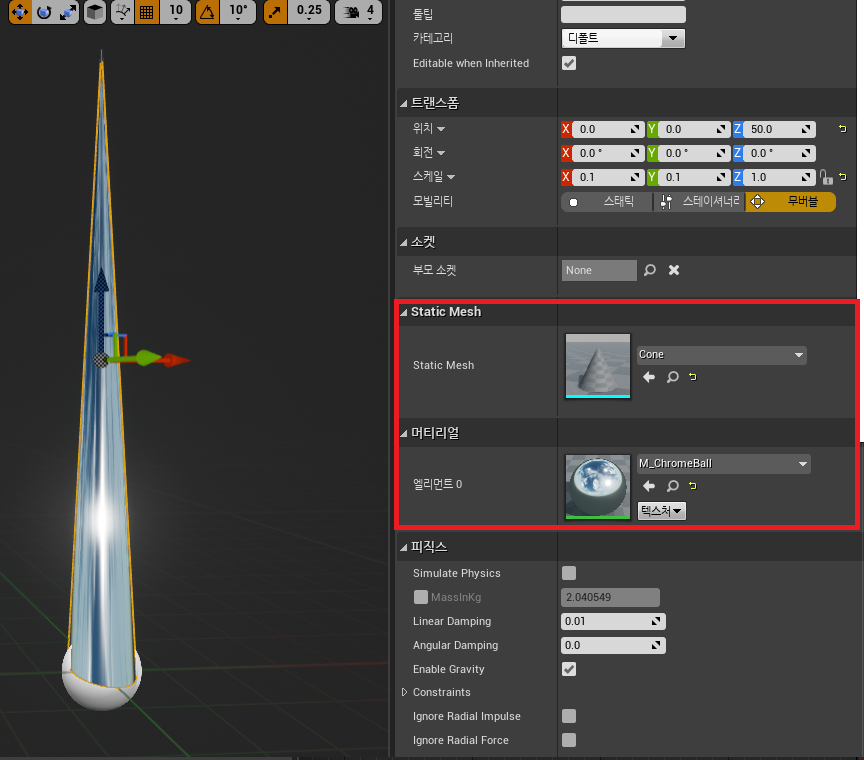Click the tooltip text field
This screenshot has height=760, width=864.
[623, 14]
